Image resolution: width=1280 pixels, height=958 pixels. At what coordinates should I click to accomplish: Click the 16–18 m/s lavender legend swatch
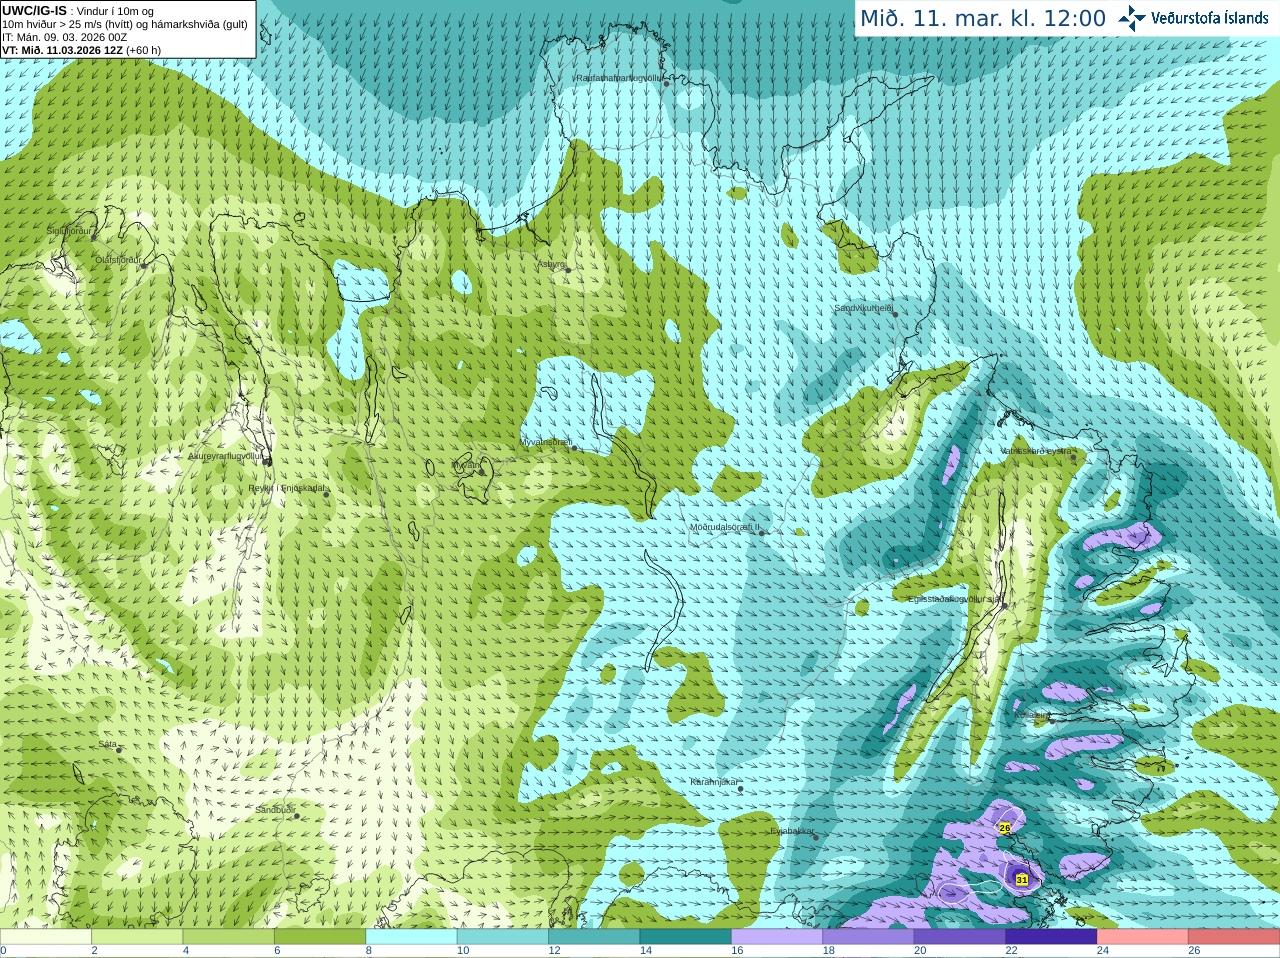coord(777,937)
